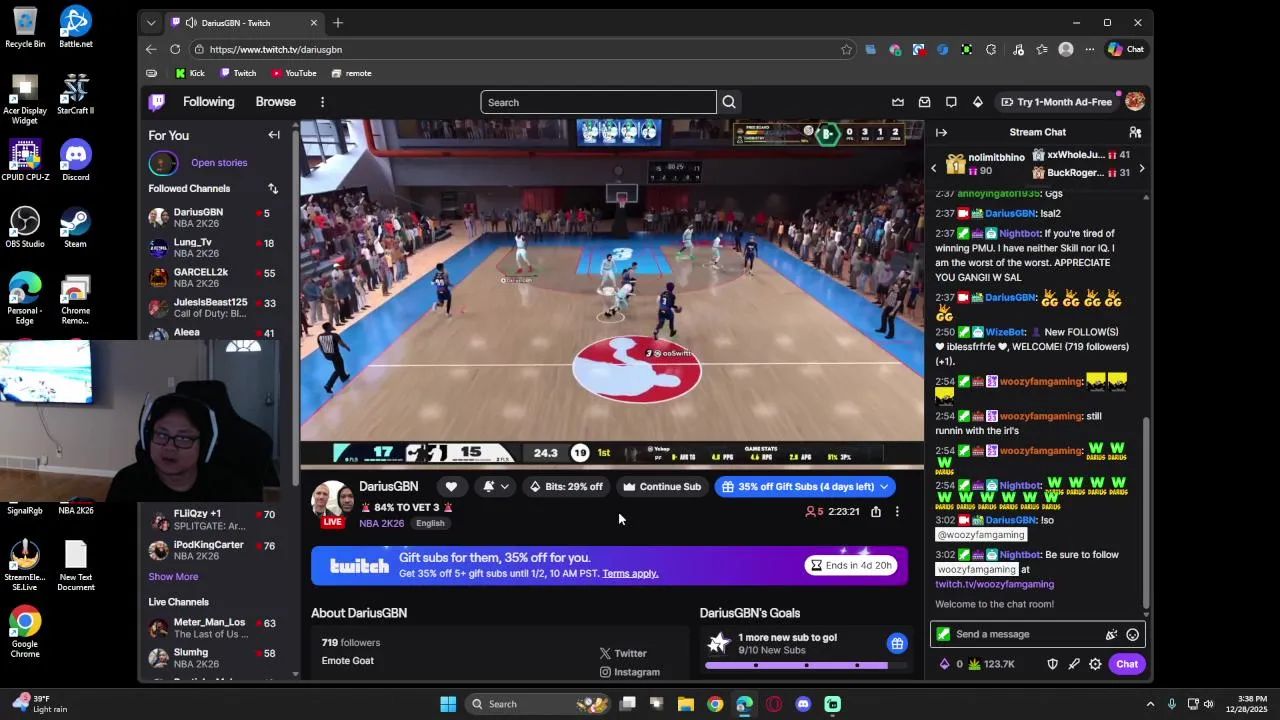Click the remote bookmark
1280x720 pixels.
351,73
